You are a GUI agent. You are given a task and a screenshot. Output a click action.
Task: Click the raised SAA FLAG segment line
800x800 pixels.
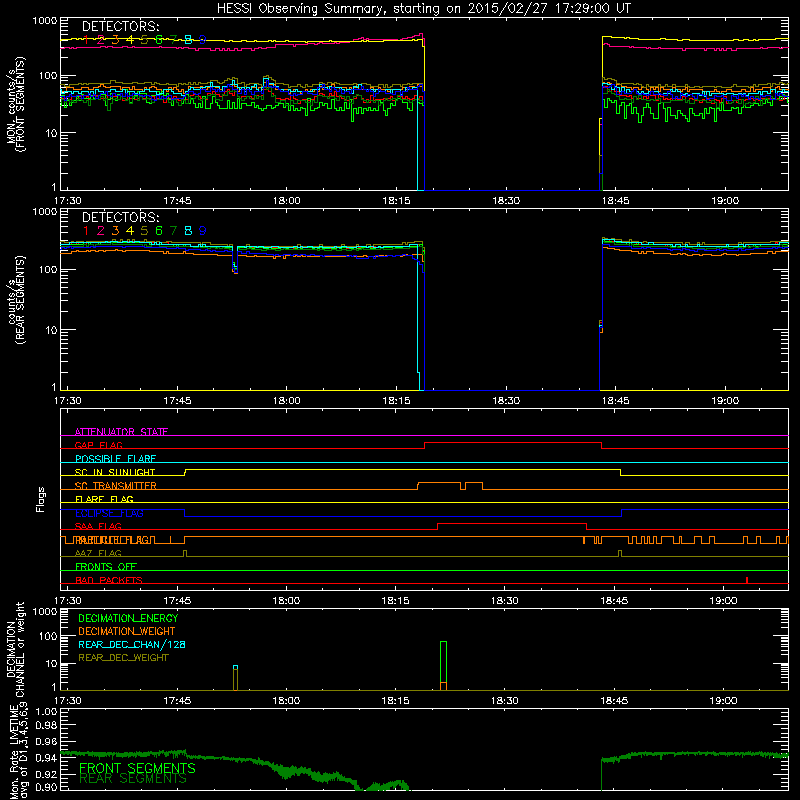coord(512,523)
